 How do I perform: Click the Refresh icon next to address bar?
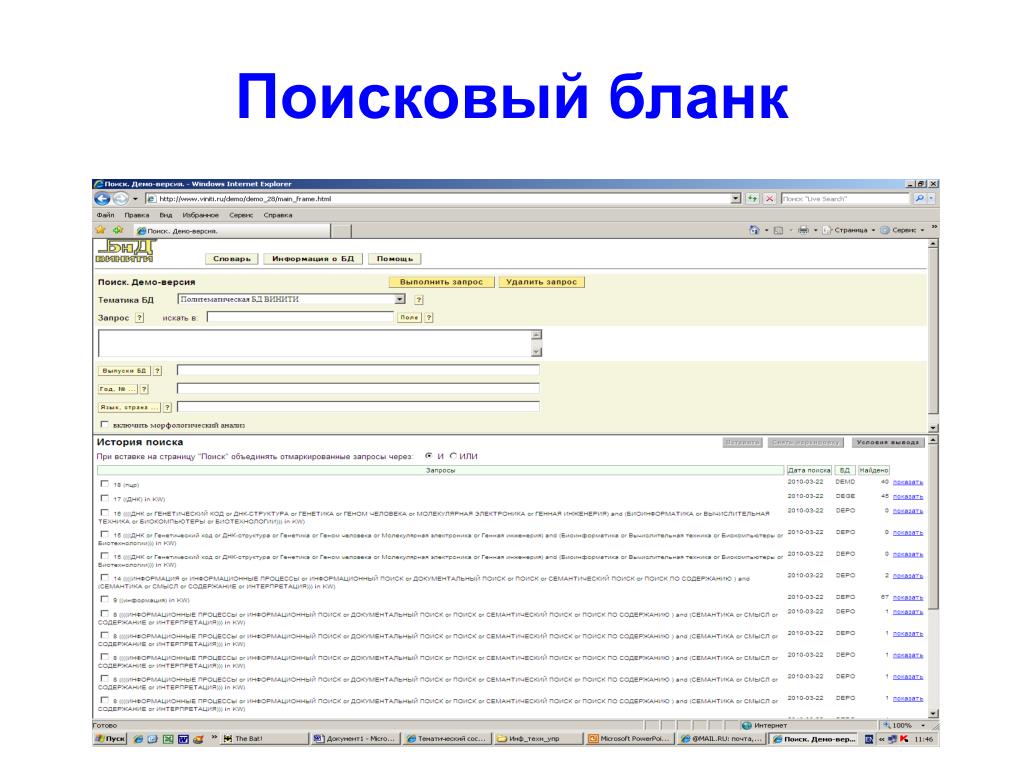pyautogui.click(x=752, y=199)
